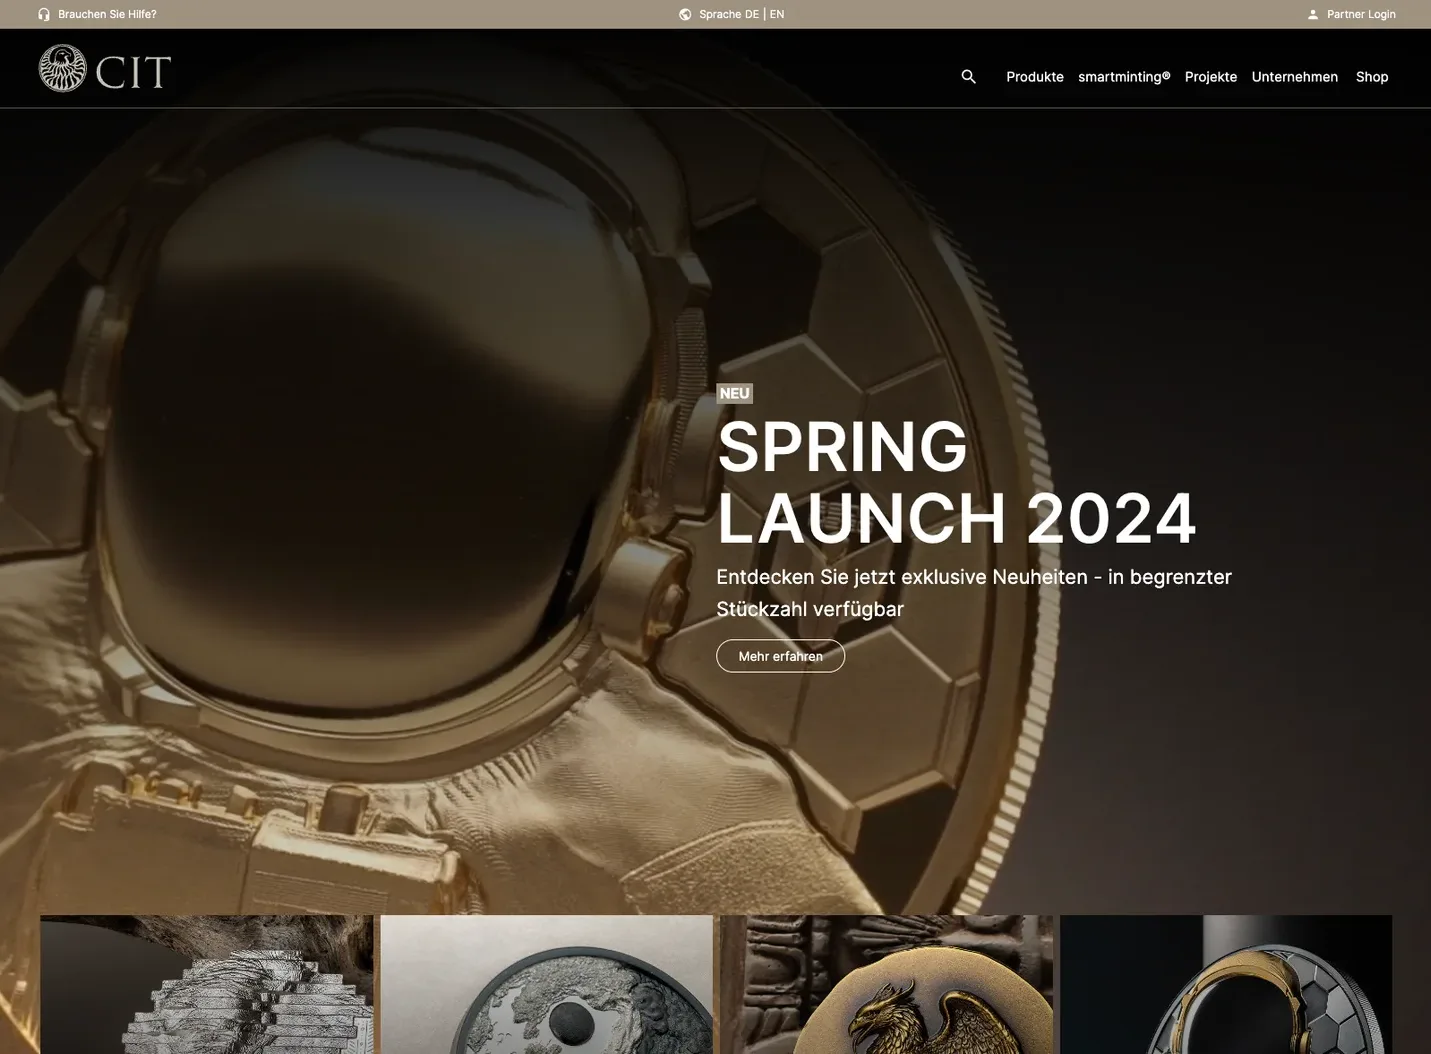Open the Unternehmen menu
Screen dimensions: 1431x1054
[x=1295, y=77]
